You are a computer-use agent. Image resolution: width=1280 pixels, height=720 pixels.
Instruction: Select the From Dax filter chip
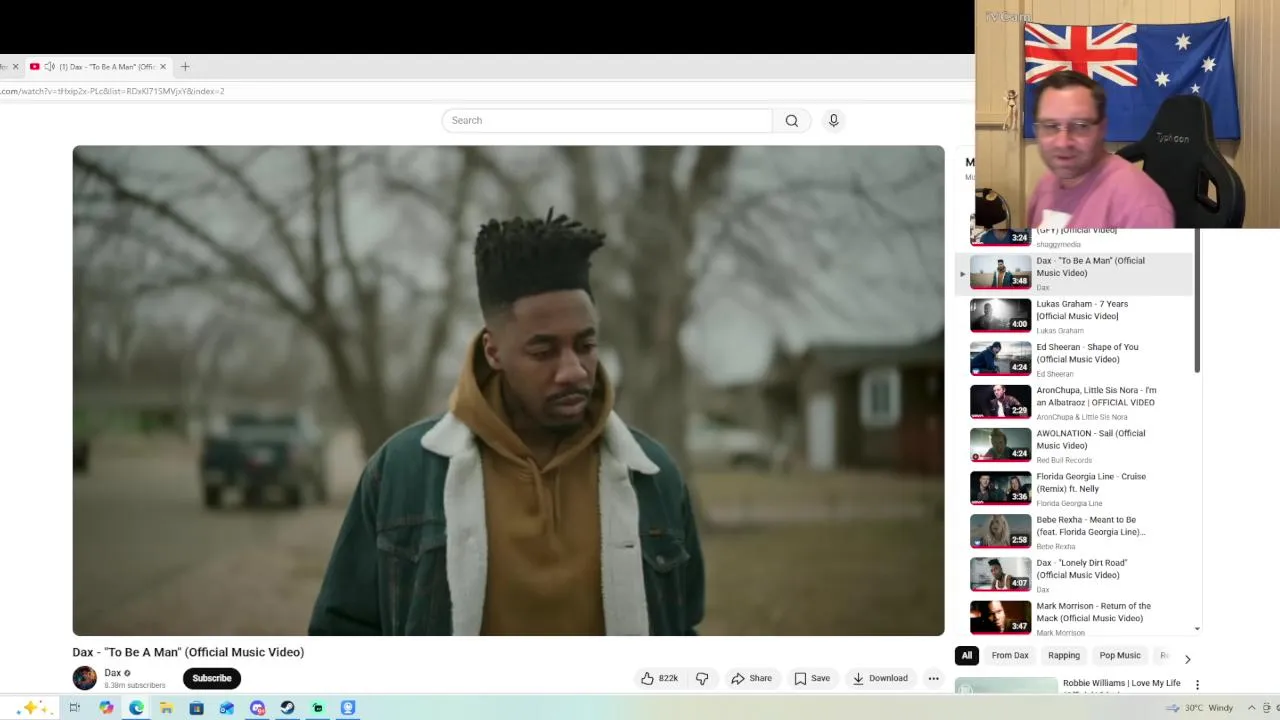pyautogui.click(x=1010, y=656)
